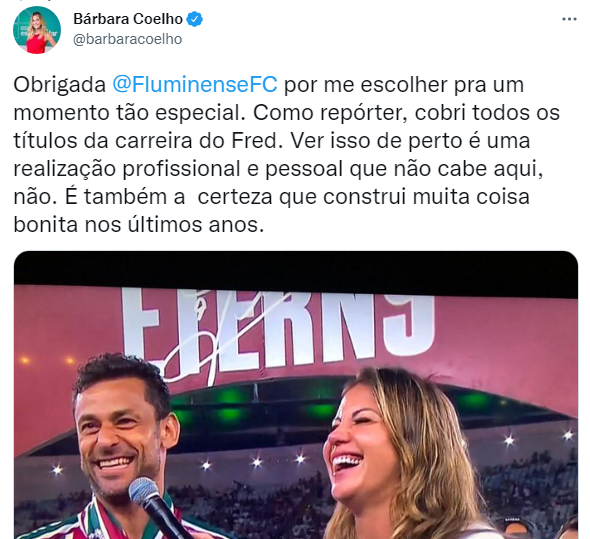The height and width of the screenshot is (539, 590).
Task: Open the tweet's three-dot more menu
Action: 569,19
